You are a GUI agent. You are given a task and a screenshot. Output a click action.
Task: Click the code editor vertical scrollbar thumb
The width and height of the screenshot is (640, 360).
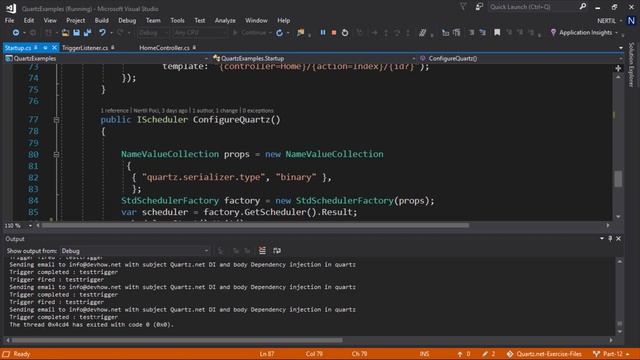coord(618,178)
